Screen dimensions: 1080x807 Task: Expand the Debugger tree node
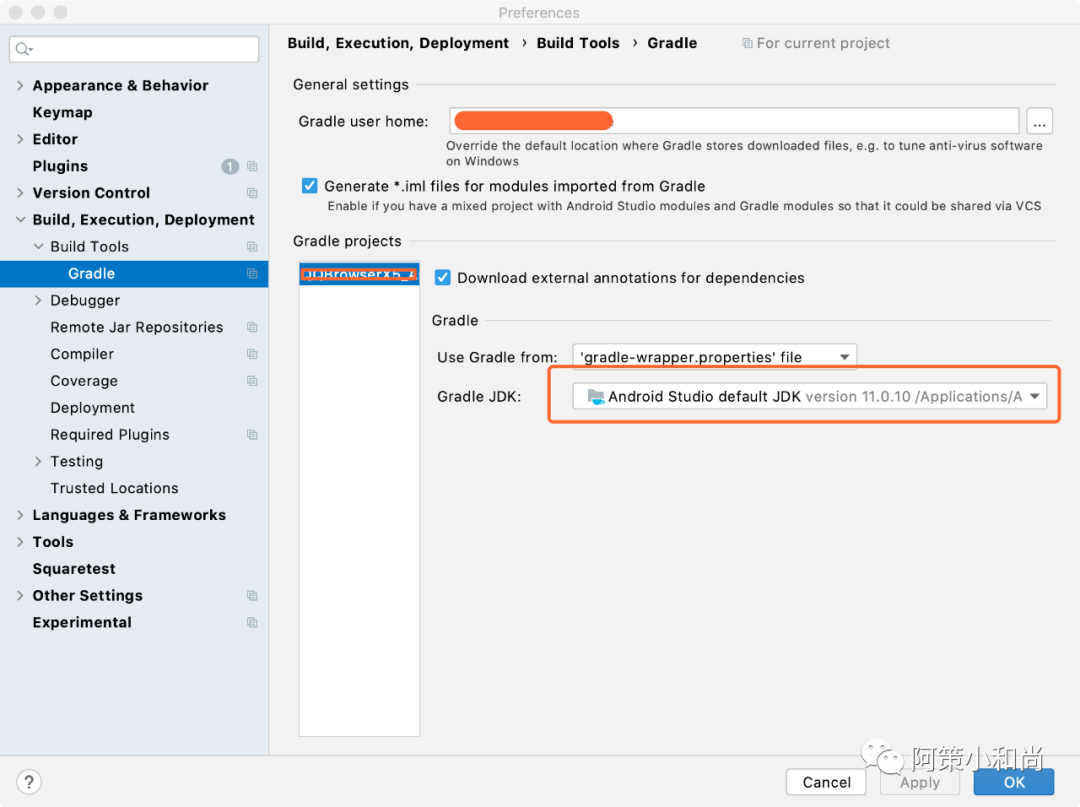(x=38, y=301)
